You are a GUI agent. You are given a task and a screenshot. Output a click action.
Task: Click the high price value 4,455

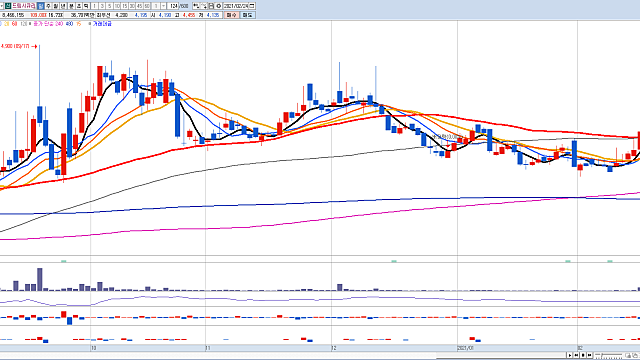pos(189,15)
